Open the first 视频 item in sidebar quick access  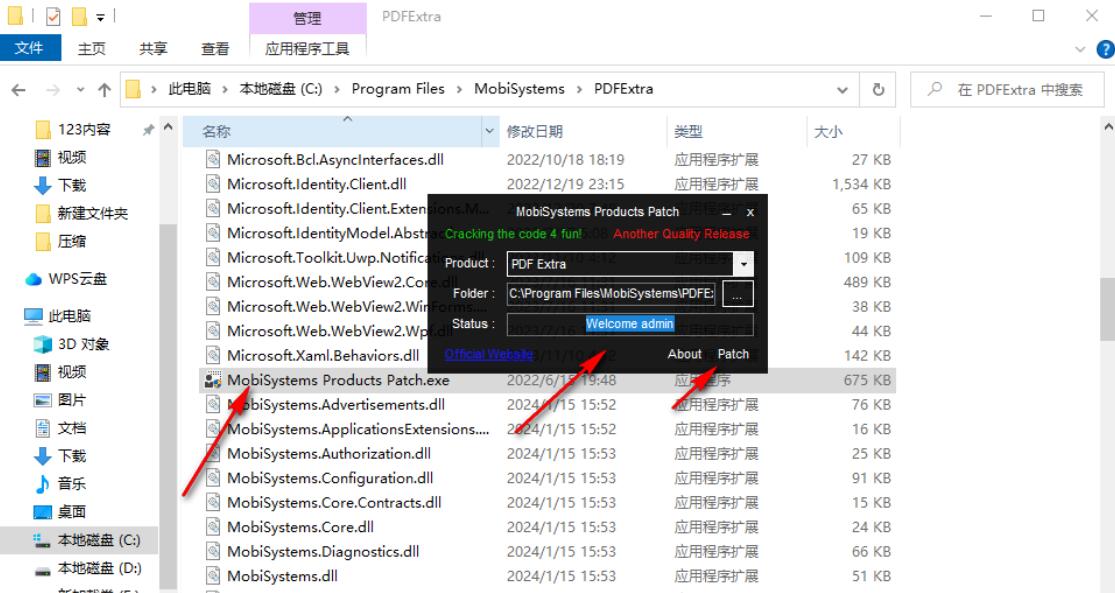71,157
